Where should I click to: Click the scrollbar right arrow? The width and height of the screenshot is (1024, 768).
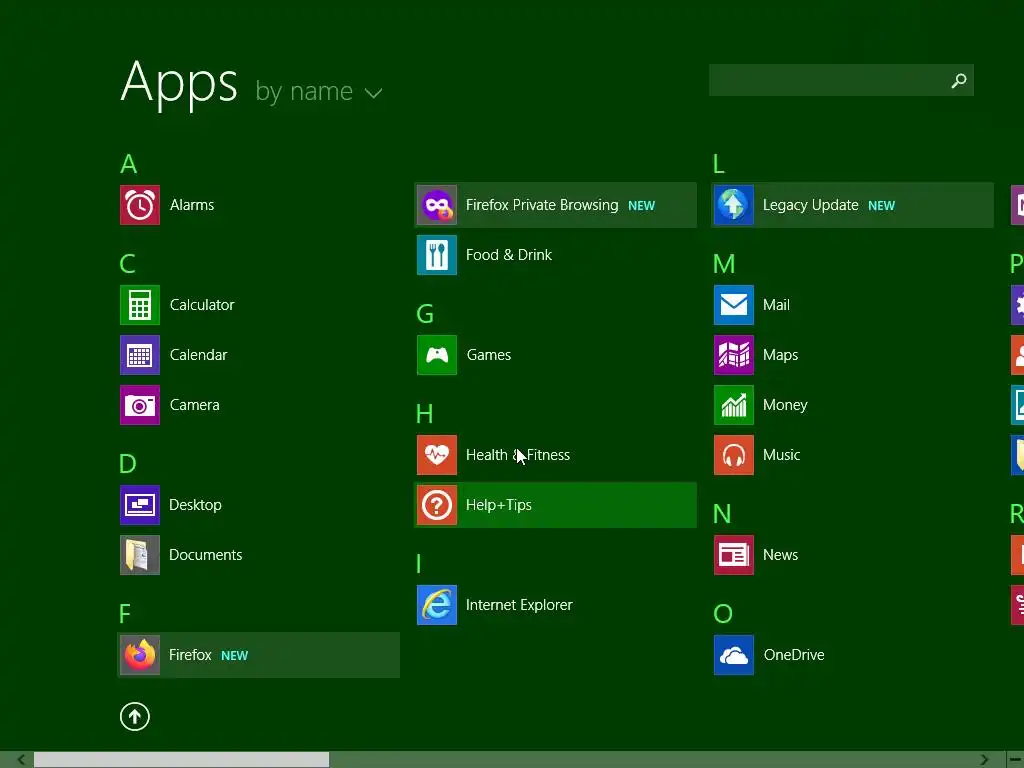tap(984, 760)
